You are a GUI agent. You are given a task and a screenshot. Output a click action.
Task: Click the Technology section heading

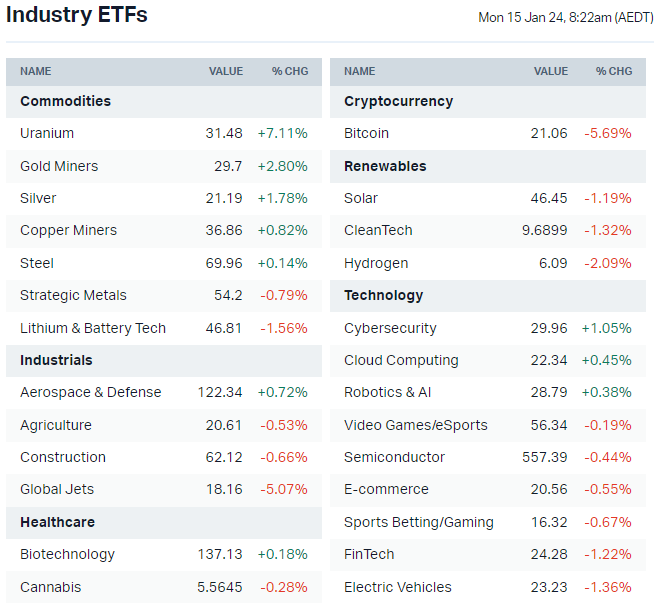coord(383,295)
